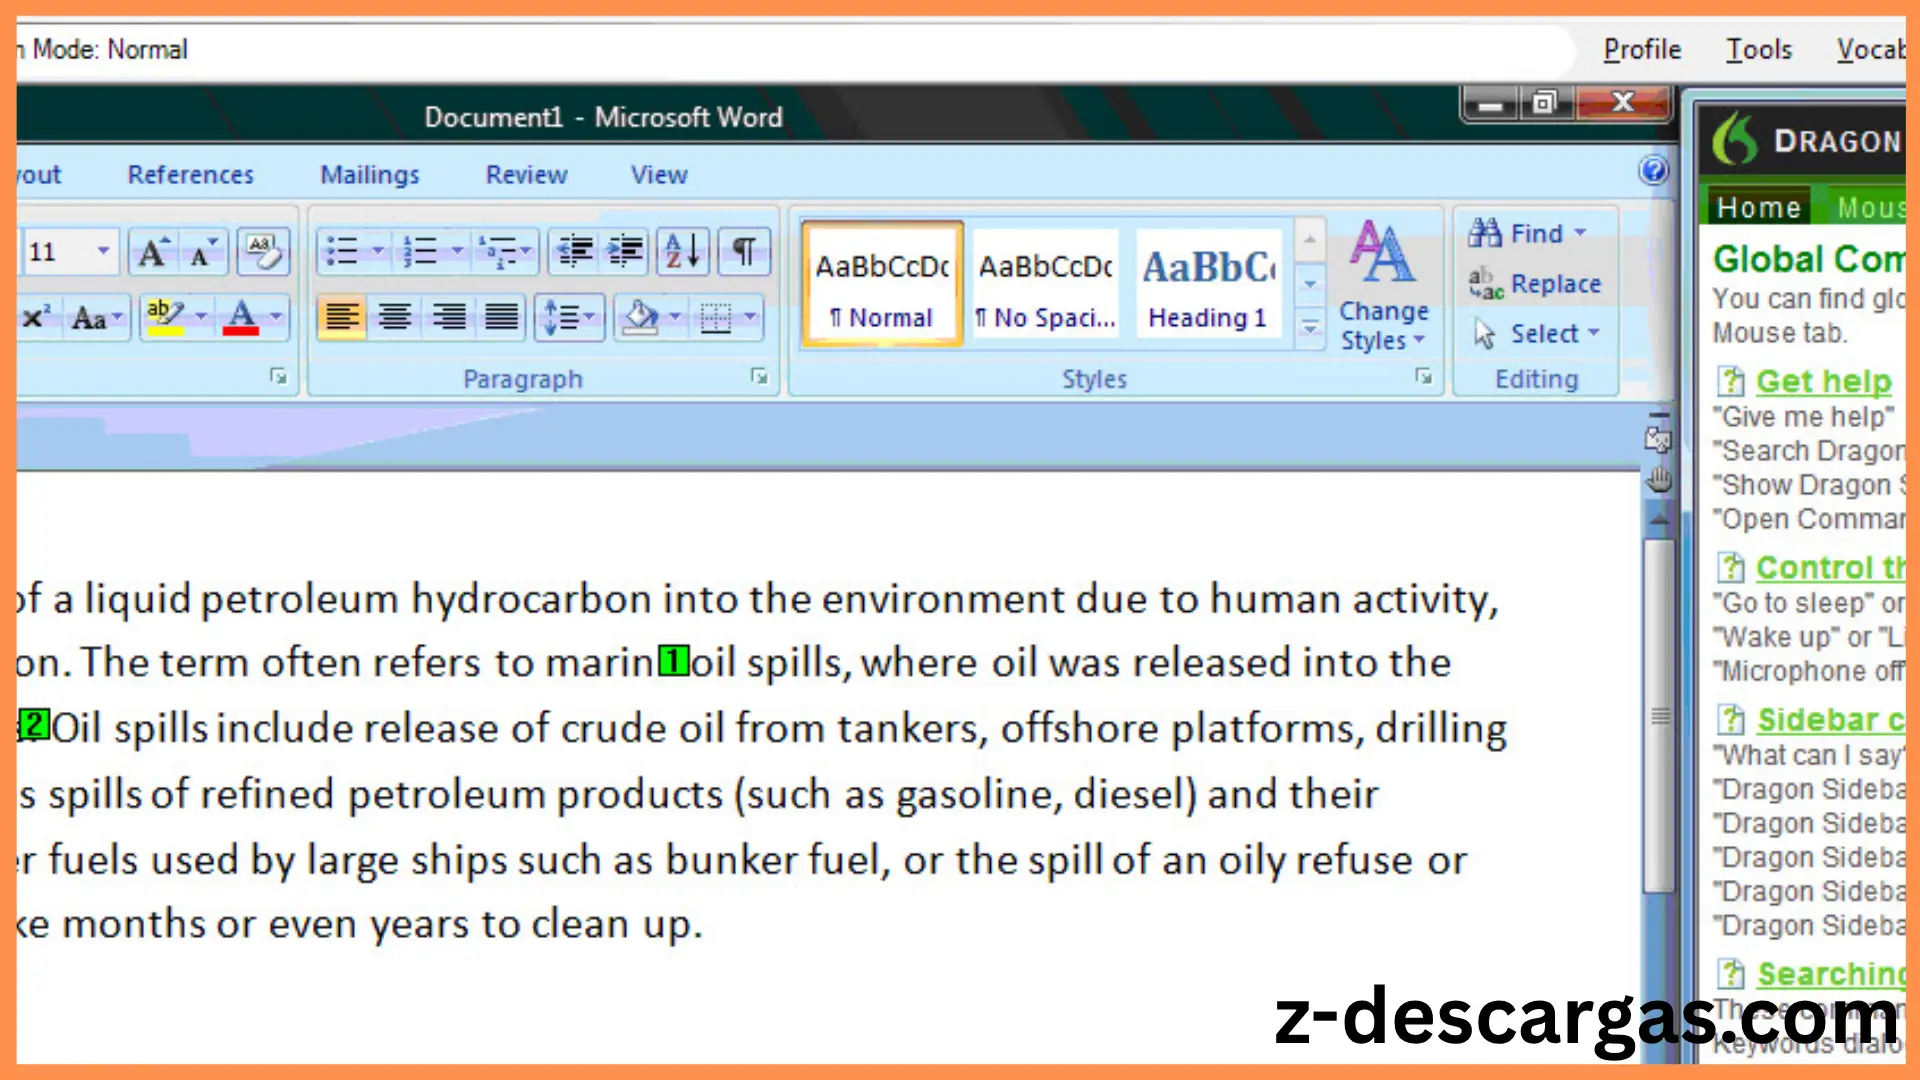
Task: Open the References ribbon tab
Action: 190,175
